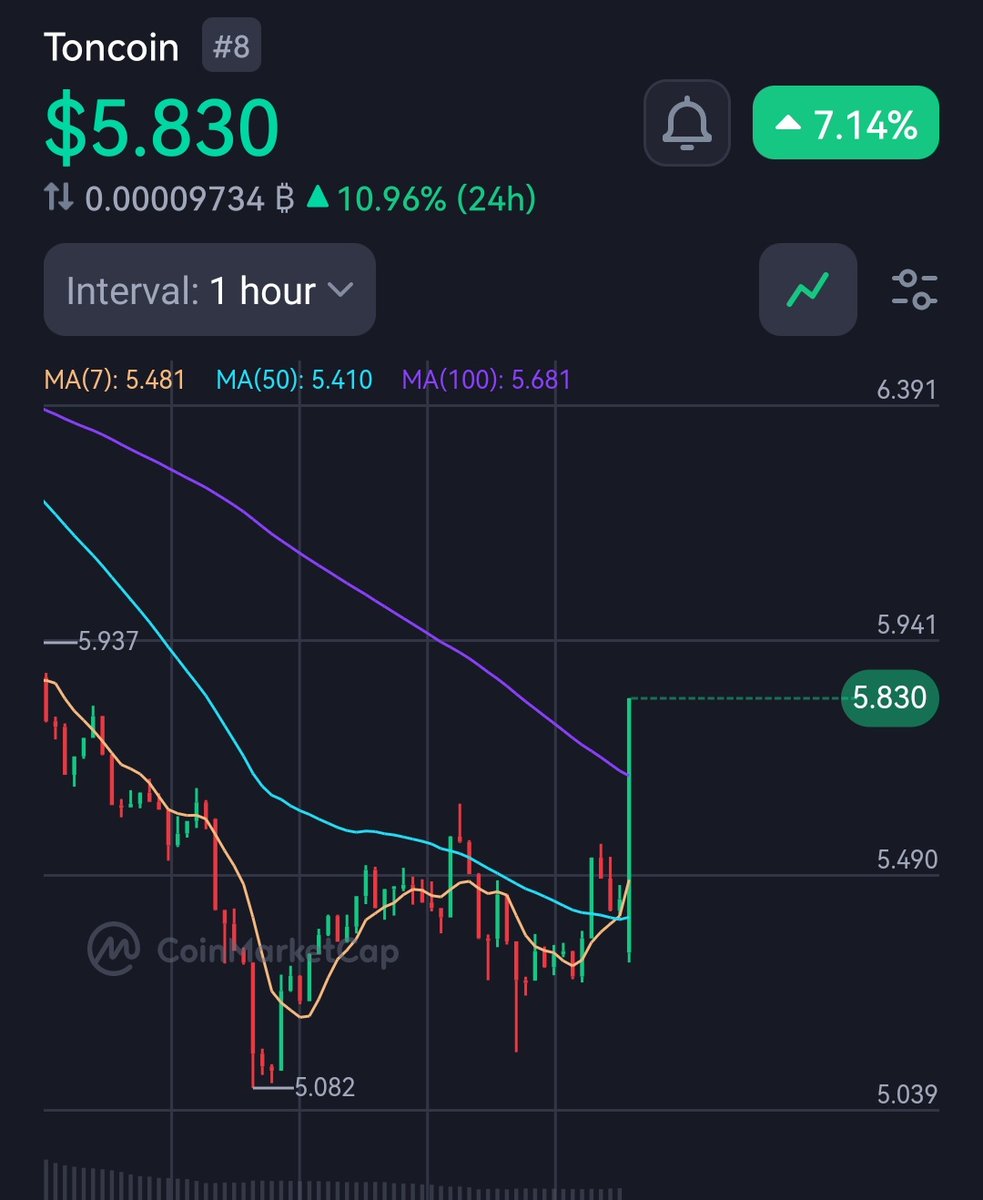Tap the Toncoin title

[x=112, y=47]
